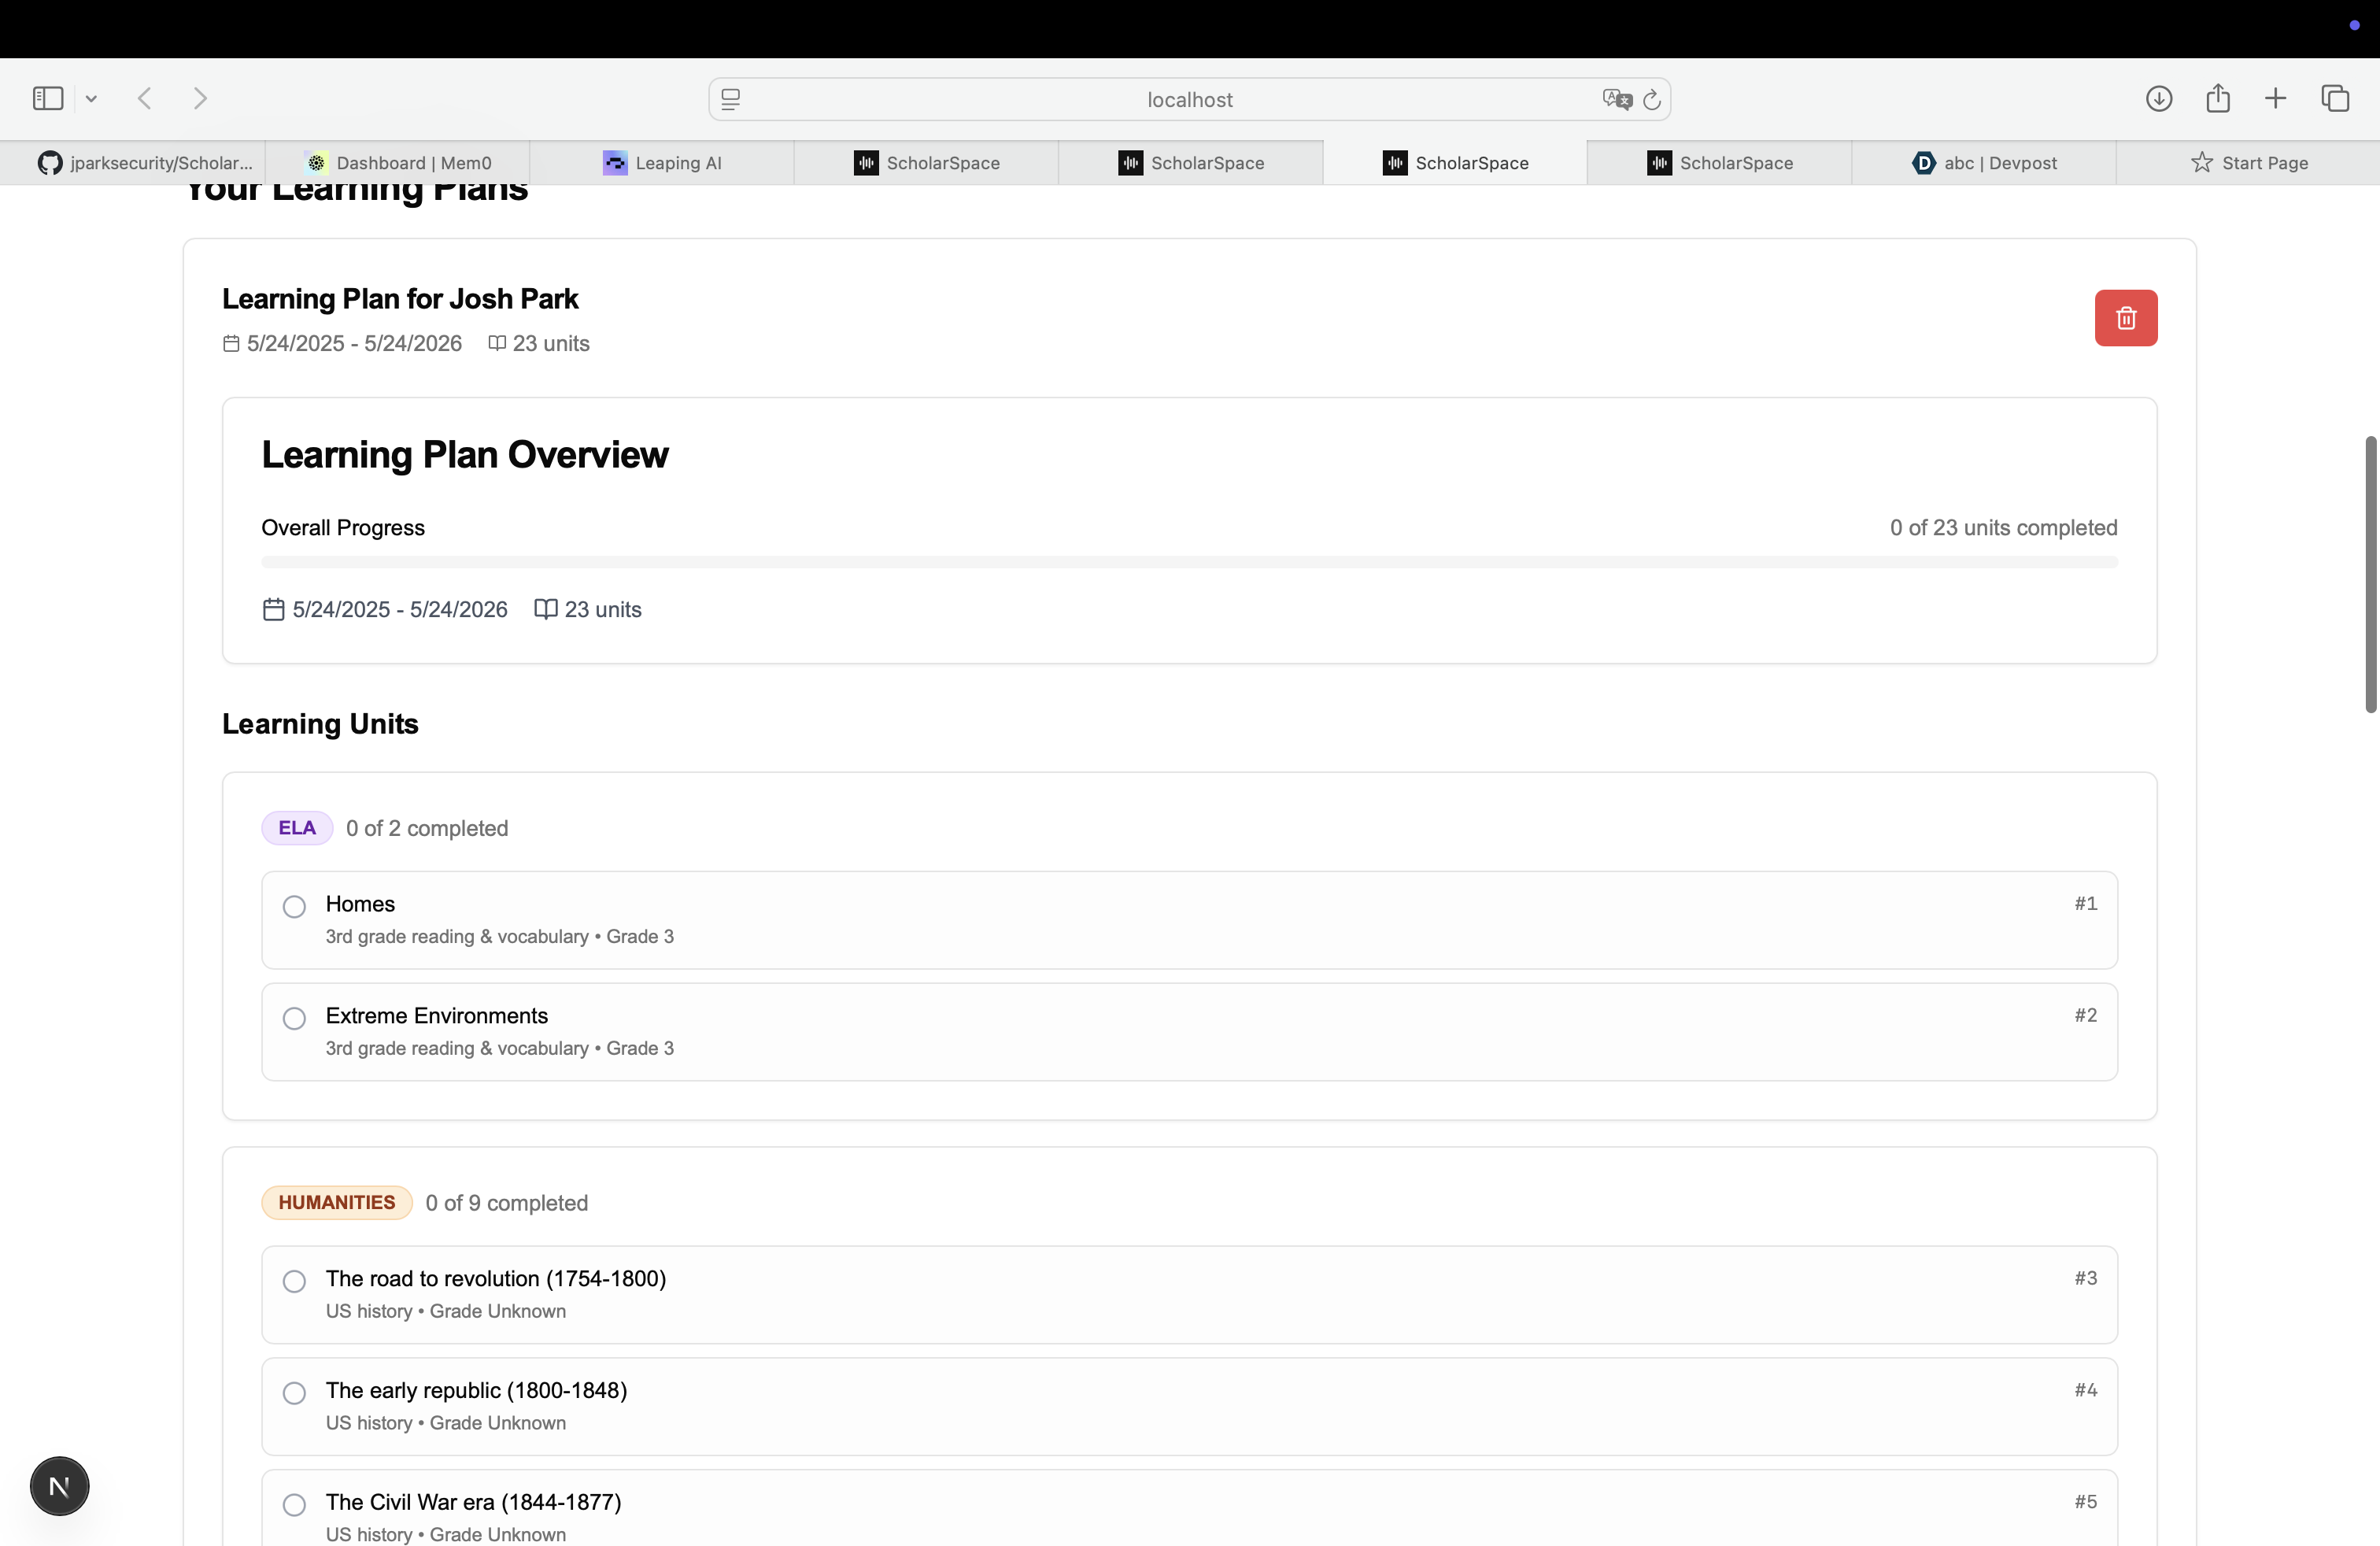Click the Safari sidebar toggle icon

[48, 98]
